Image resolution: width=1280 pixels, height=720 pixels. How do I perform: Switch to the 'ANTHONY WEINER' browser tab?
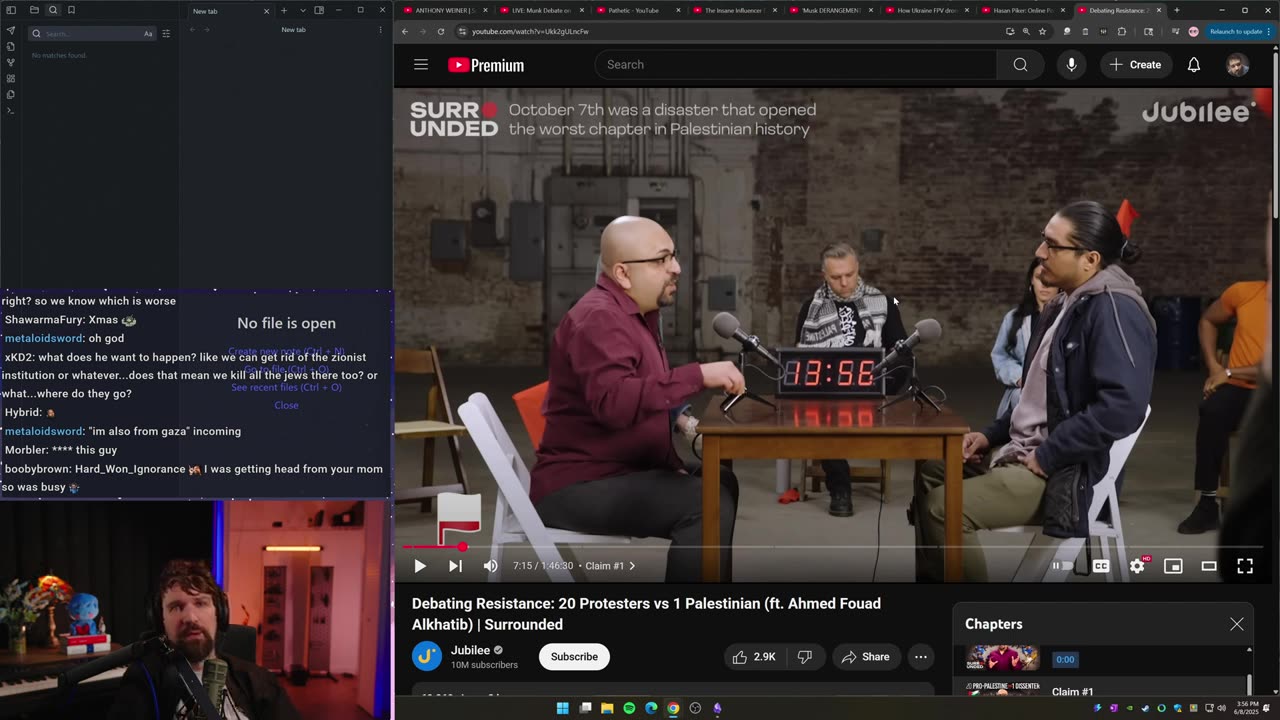(445, 10)
